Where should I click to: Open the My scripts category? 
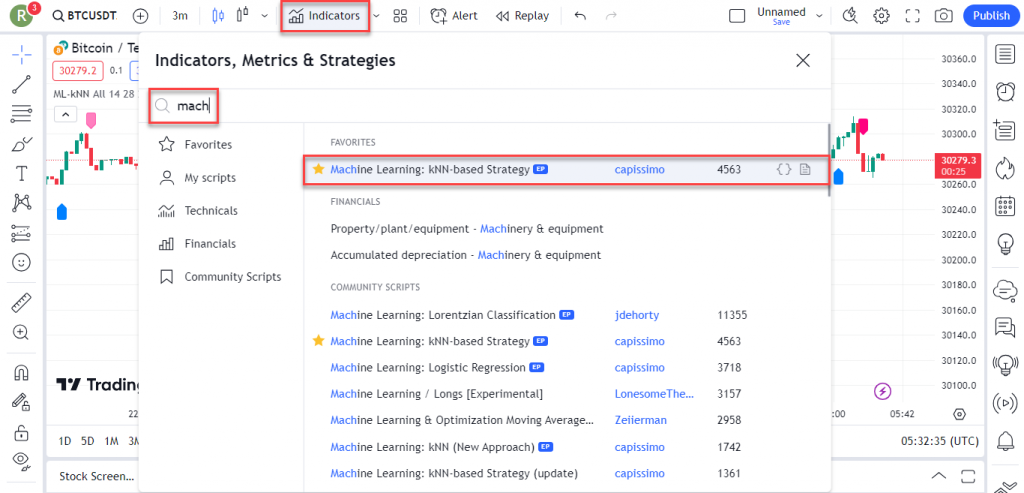point(197,178)
